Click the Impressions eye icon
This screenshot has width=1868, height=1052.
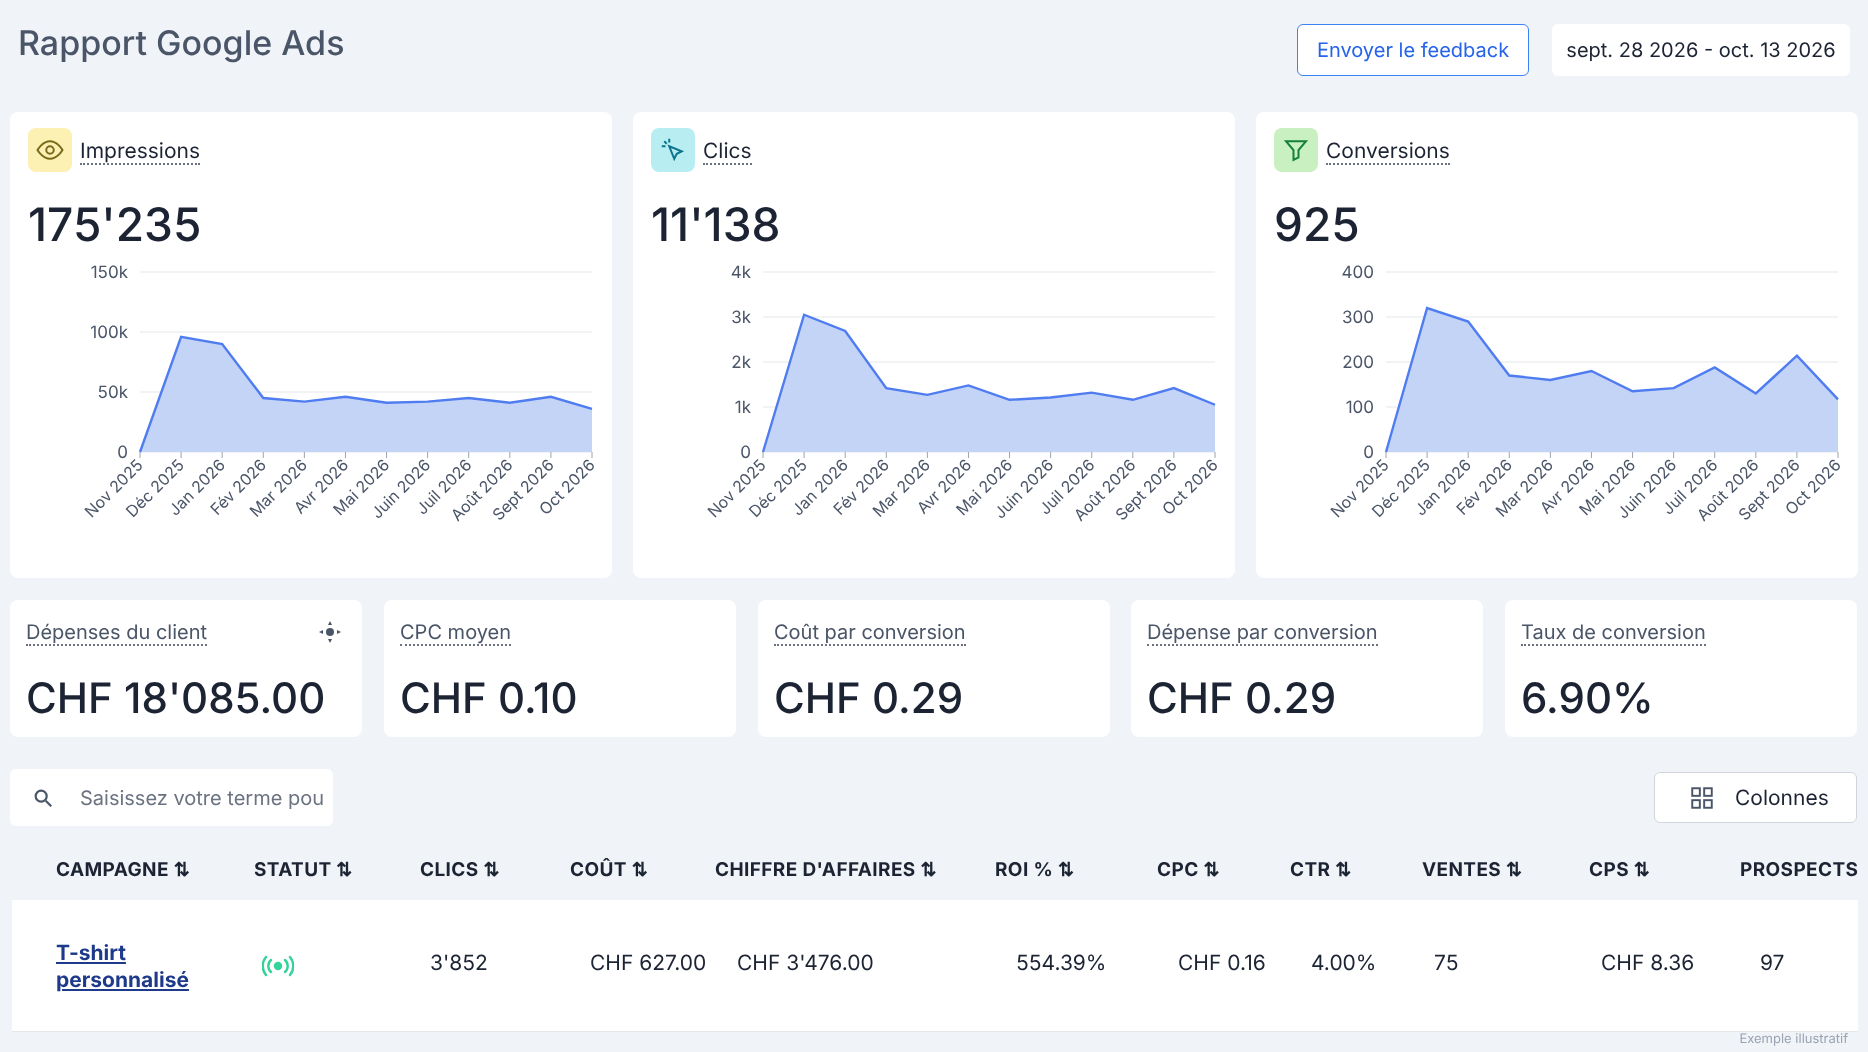[50, 150]
